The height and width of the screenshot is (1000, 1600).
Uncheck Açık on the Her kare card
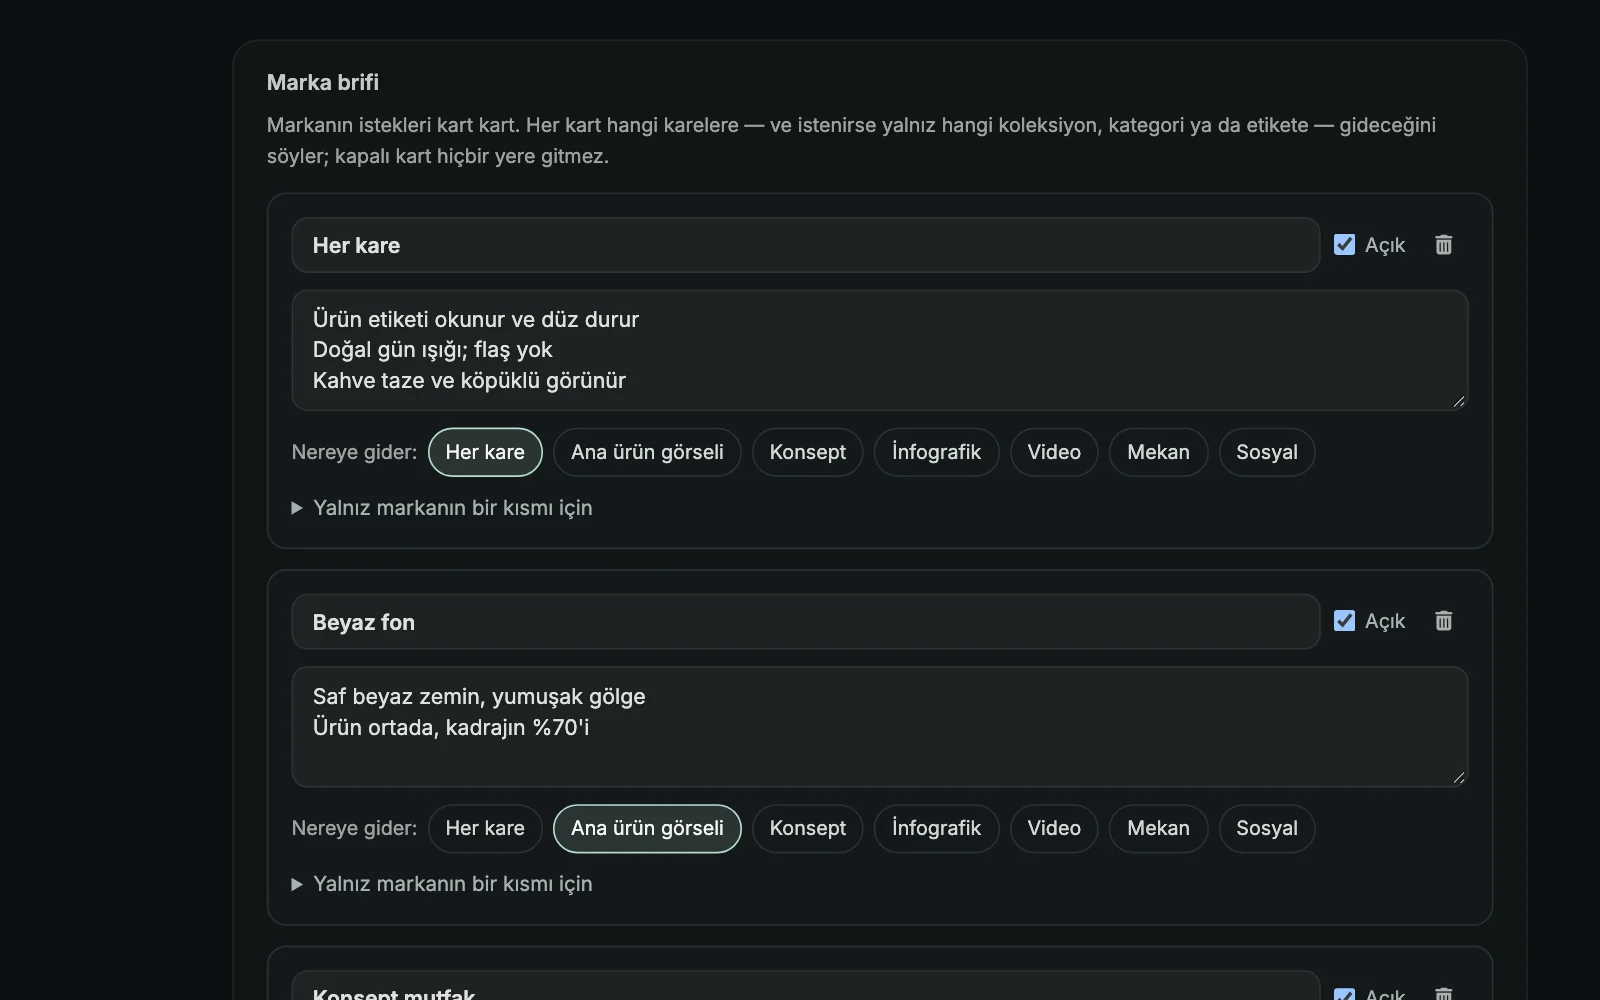(x=1344, y=245)
